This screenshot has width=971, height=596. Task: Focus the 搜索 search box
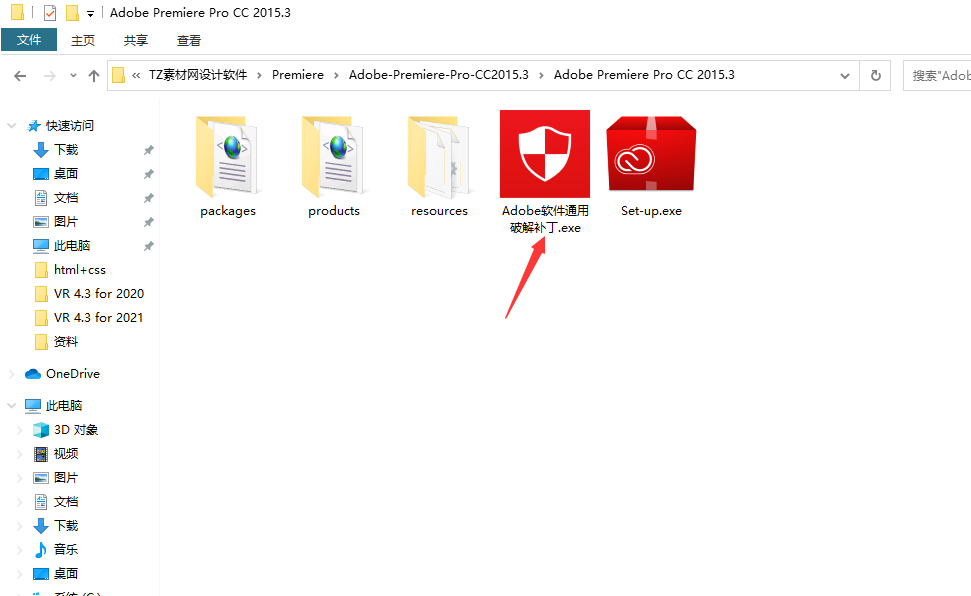[x=937, y=76]
